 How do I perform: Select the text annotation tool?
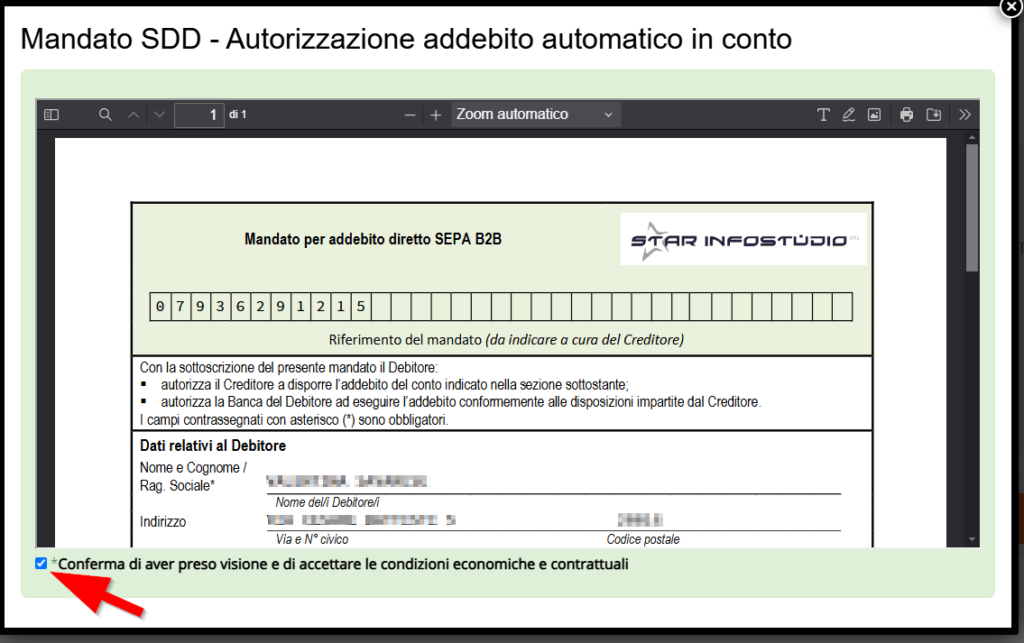click(x=823, y=115)
